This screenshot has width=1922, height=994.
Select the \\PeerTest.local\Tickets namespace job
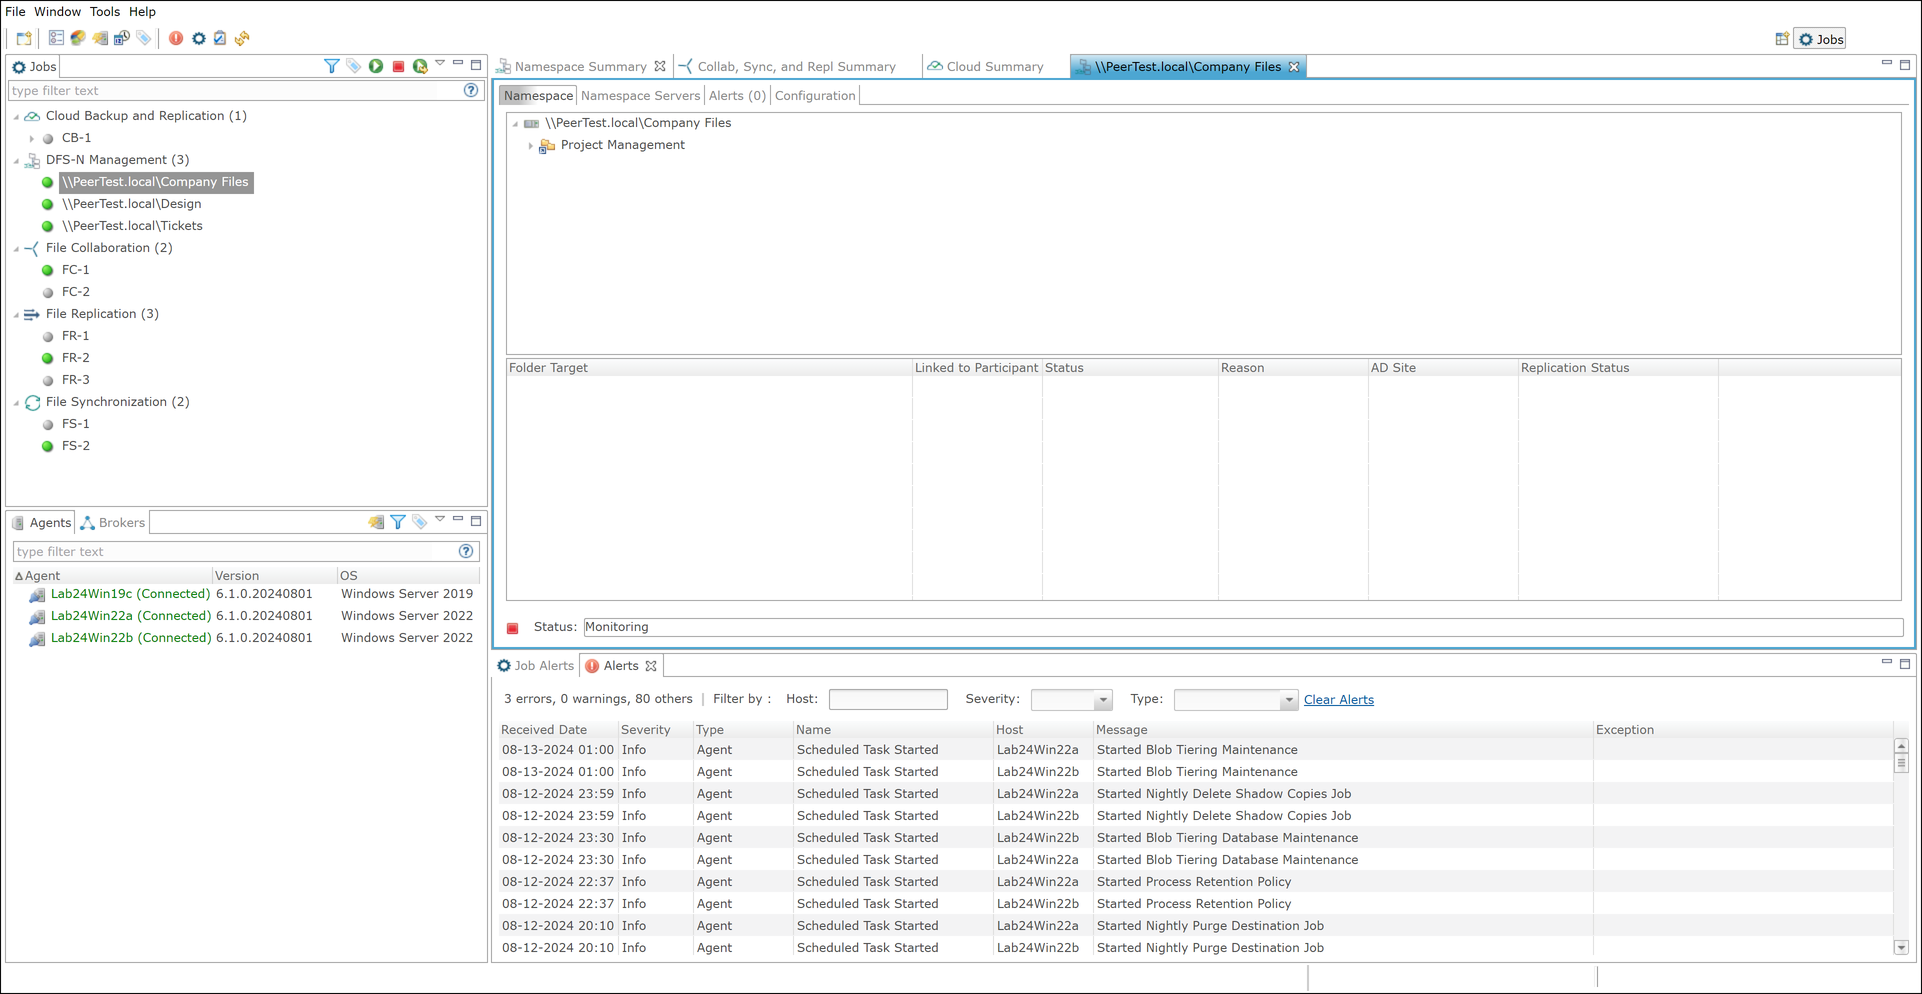click(x=132, y=226)
